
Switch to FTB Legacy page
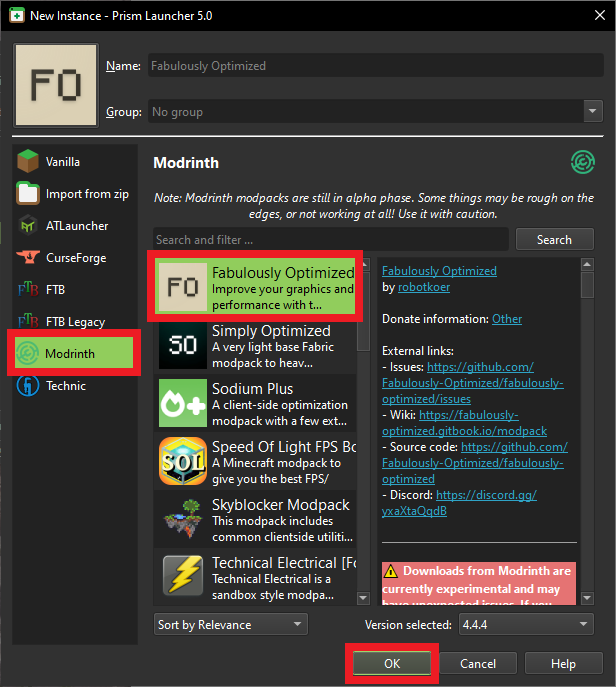(74, 322)
